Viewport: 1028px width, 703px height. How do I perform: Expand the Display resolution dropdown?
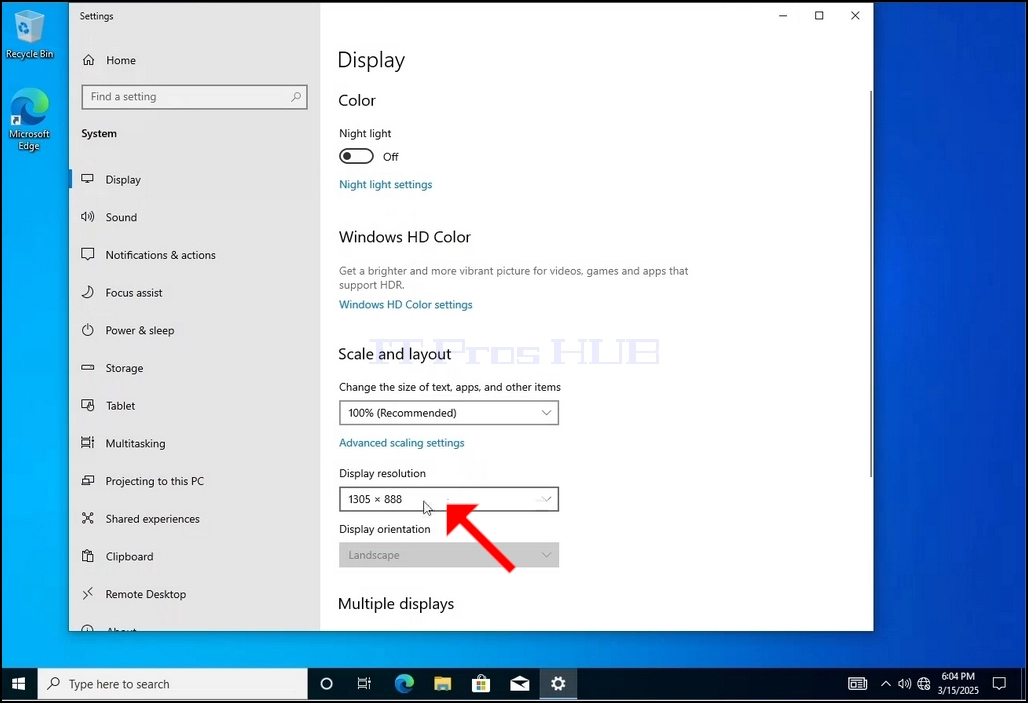coord(448,499)
